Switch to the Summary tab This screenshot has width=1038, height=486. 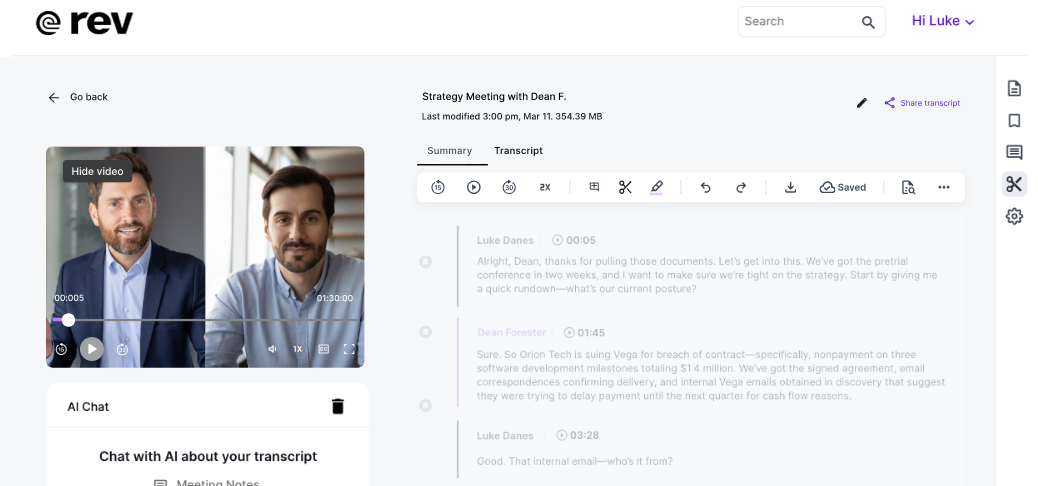tap(449, 151)
